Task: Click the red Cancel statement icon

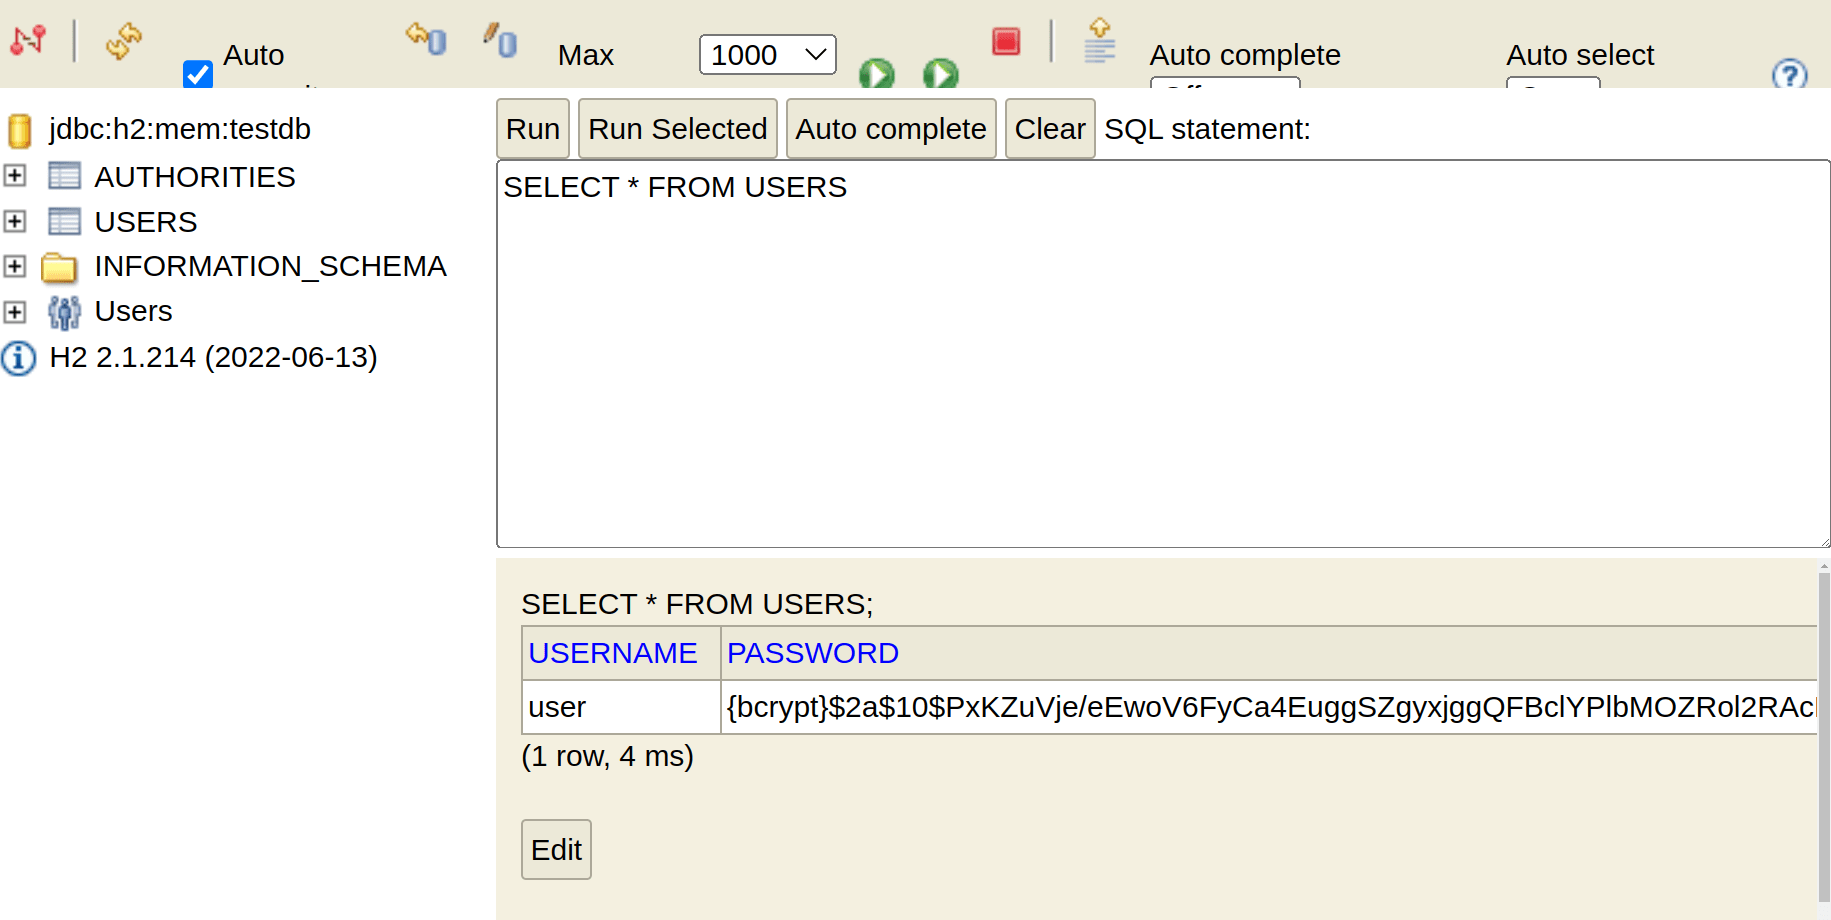Action: click(1004, 42)
